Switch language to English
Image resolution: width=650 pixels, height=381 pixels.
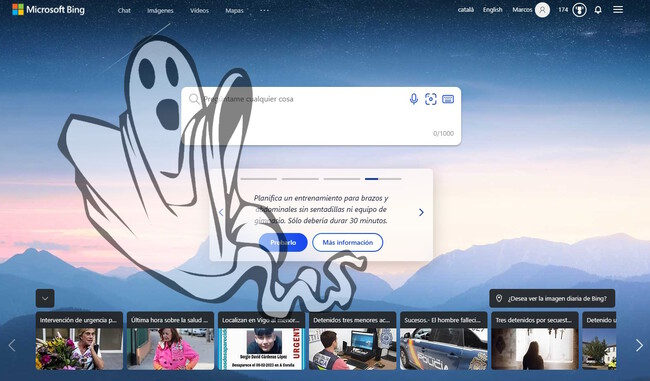(x=492, y=10)
